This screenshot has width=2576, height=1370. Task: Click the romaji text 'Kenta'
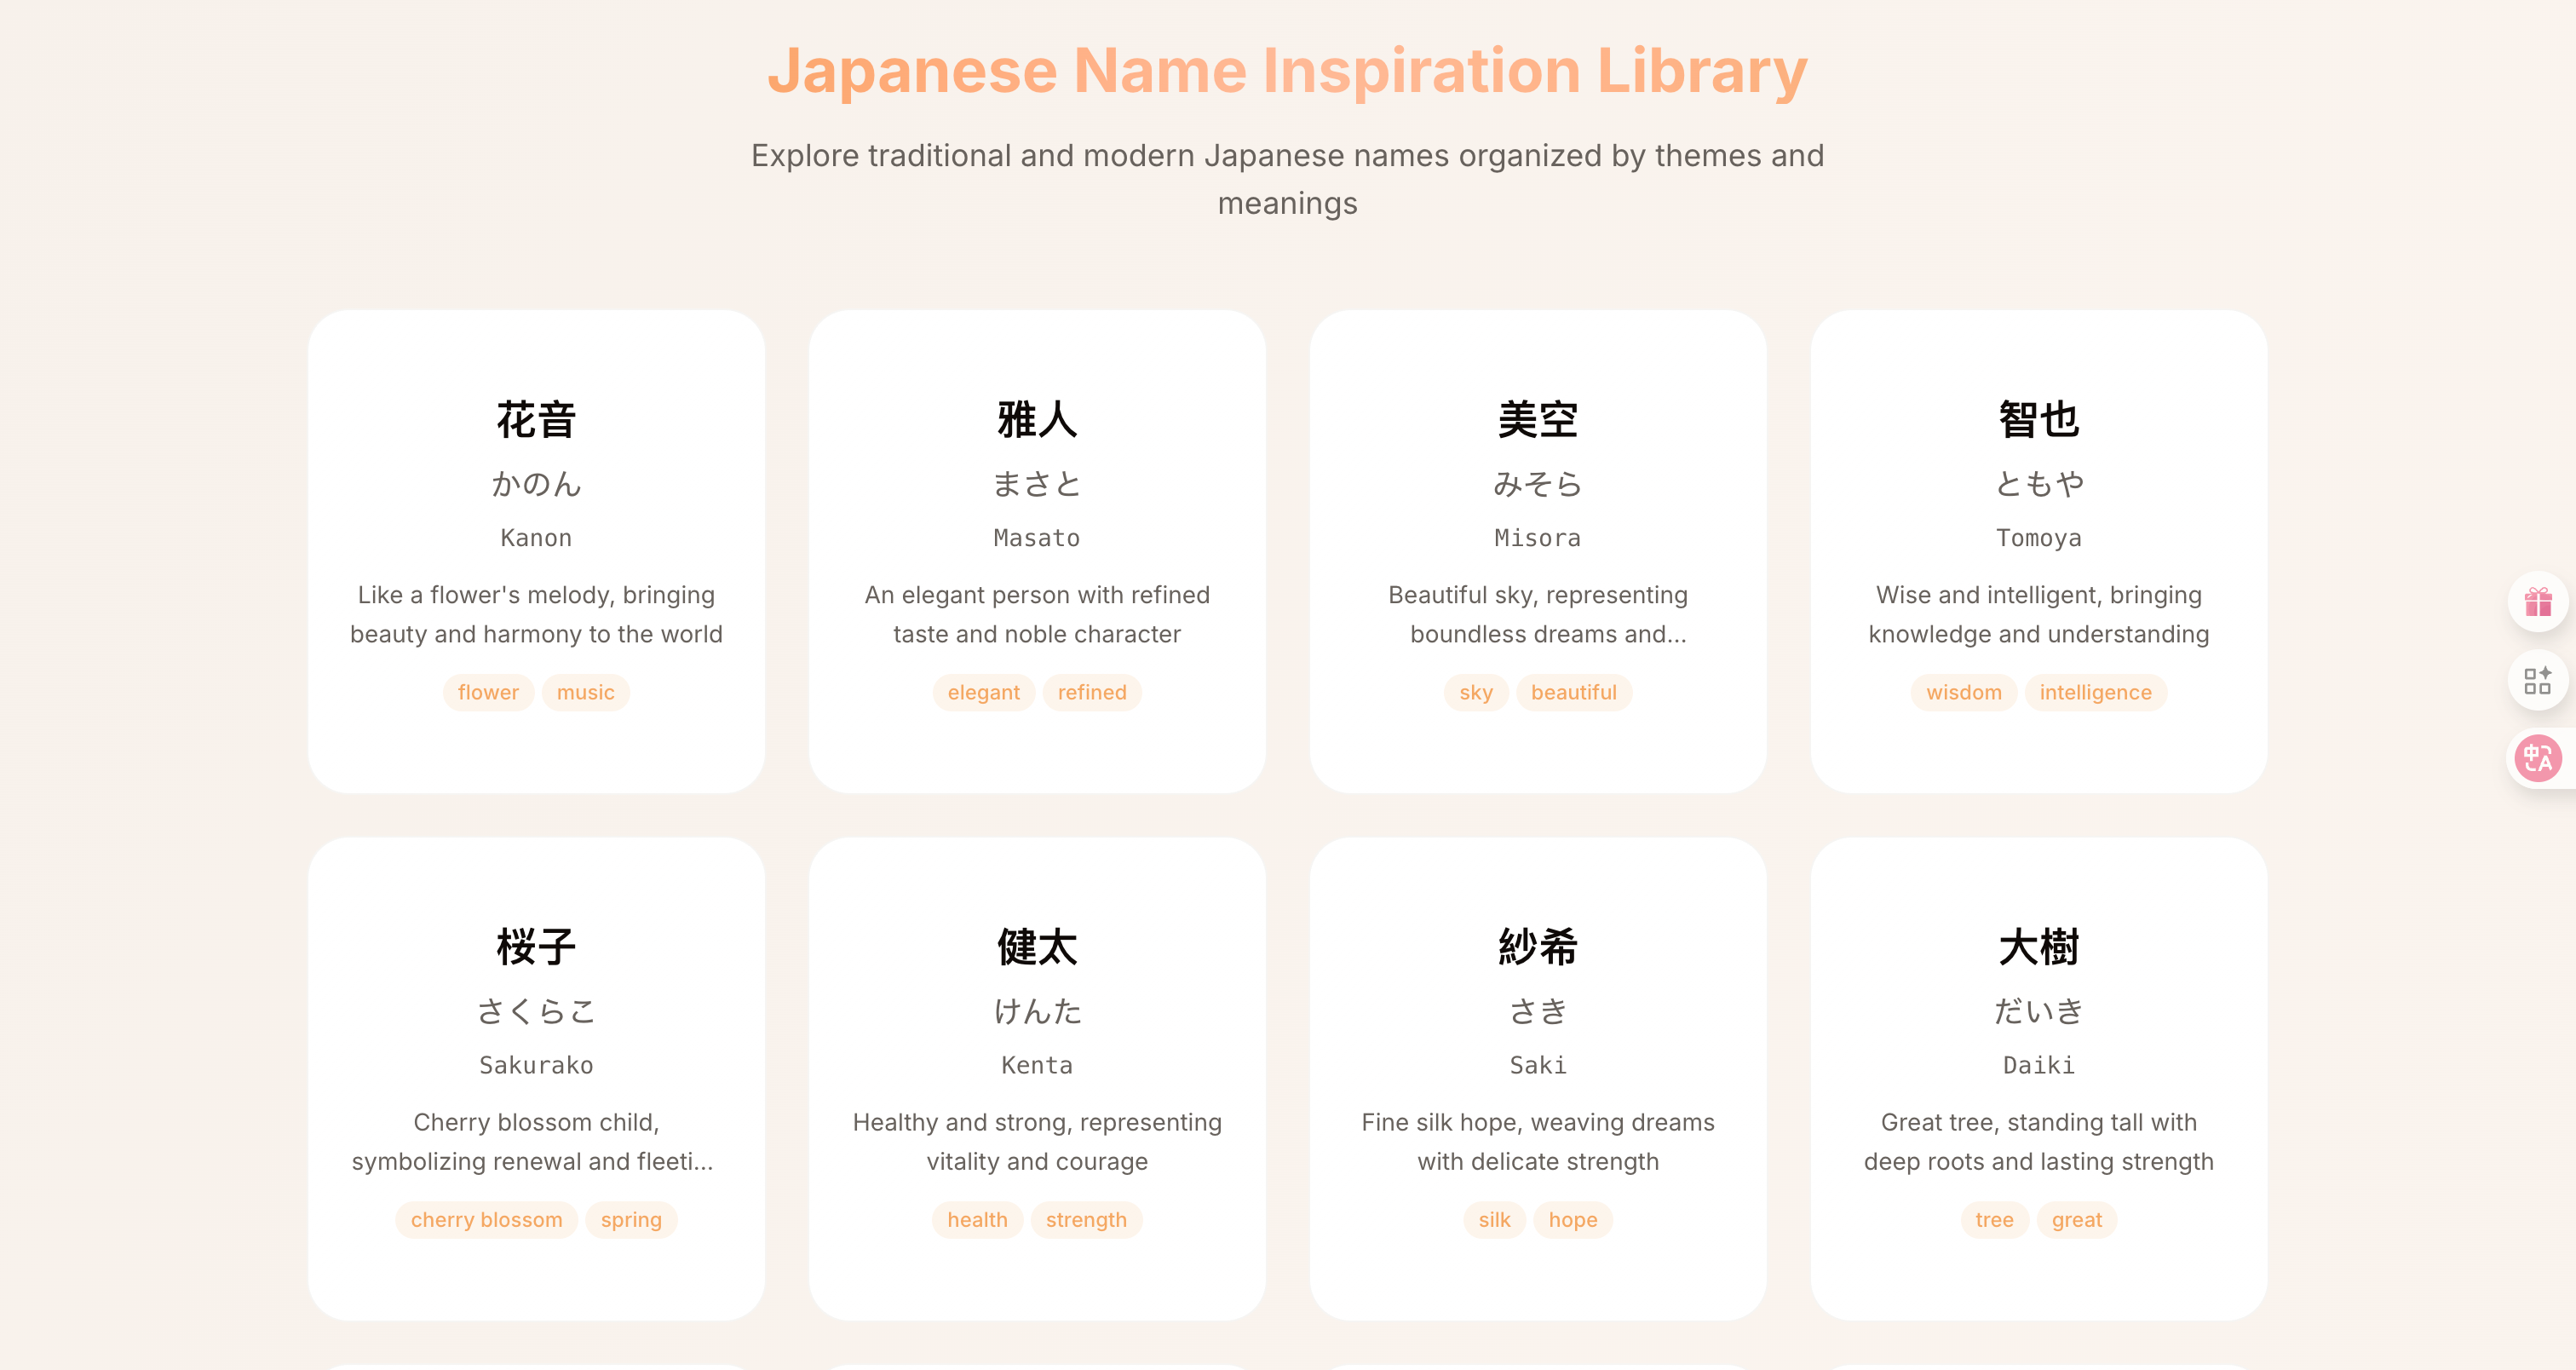[x=1037, y=1065]
